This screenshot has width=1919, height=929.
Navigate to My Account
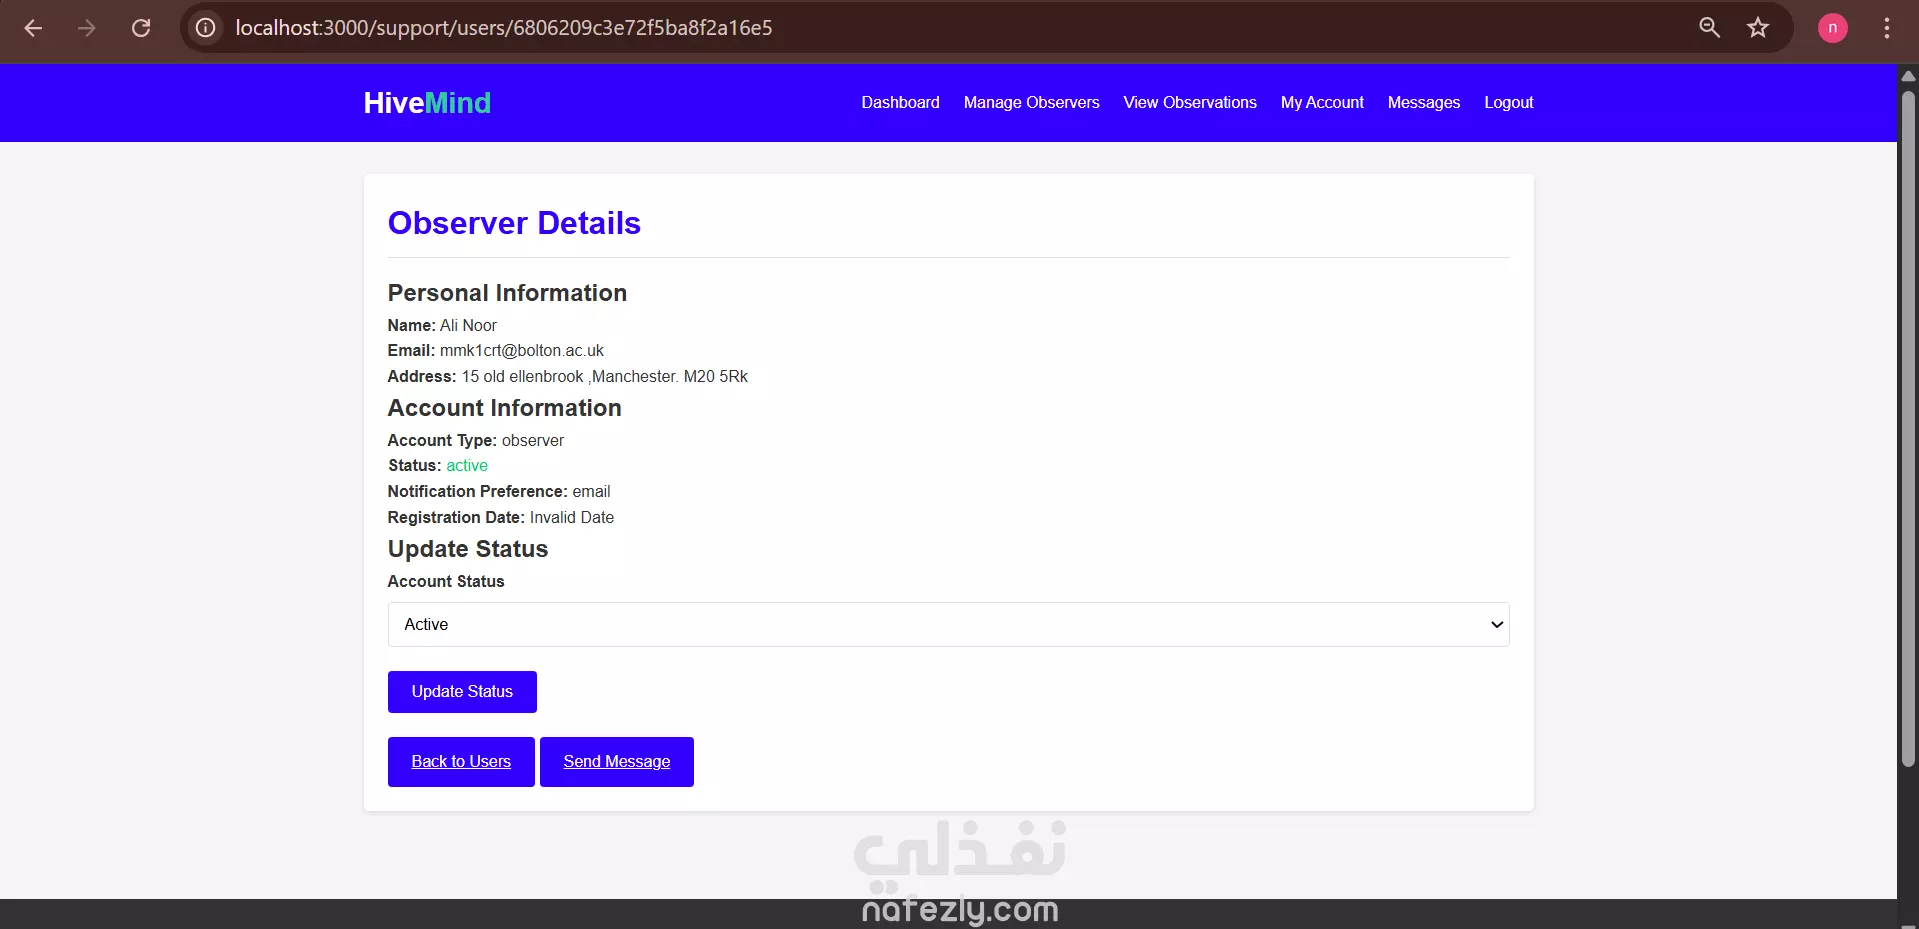pyautogui.click(x=1322, y=102)
